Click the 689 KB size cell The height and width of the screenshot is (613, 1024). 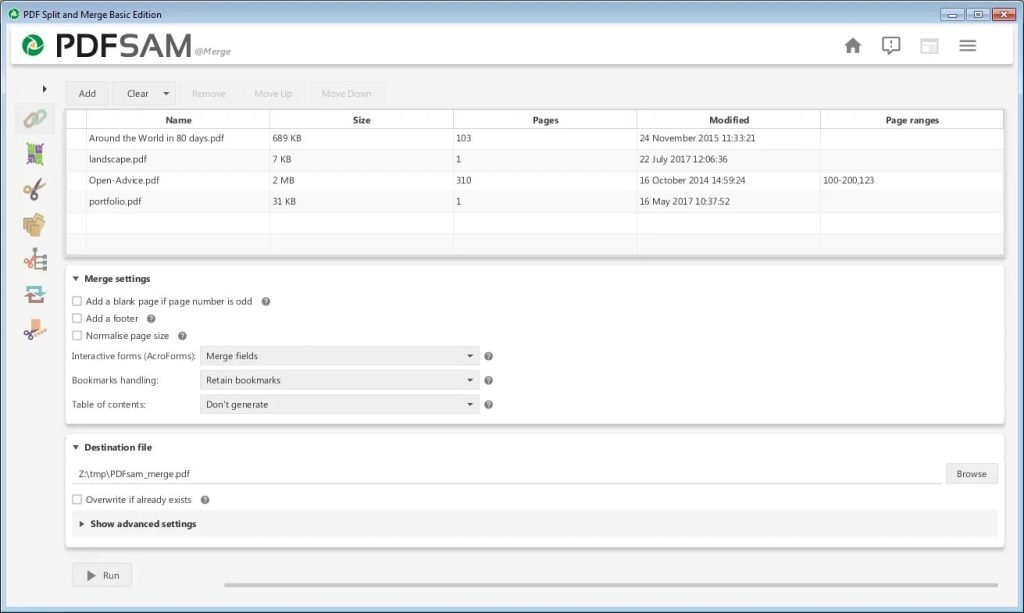tap(361, 138)
